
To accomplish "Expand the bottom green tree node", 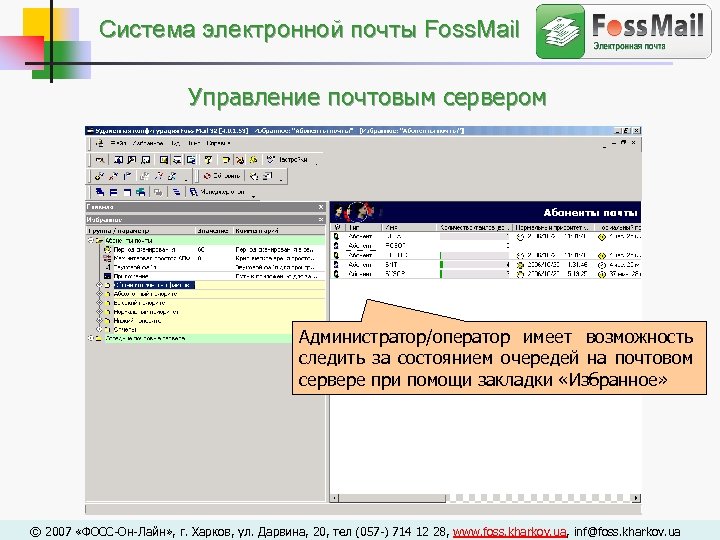I will click(x=90, y=338).
